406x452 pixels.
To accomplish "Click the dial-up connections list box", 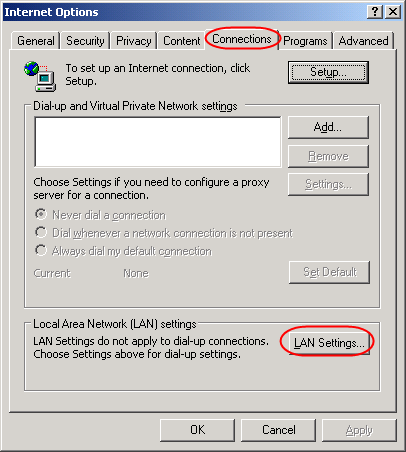I will click(158, 142).
